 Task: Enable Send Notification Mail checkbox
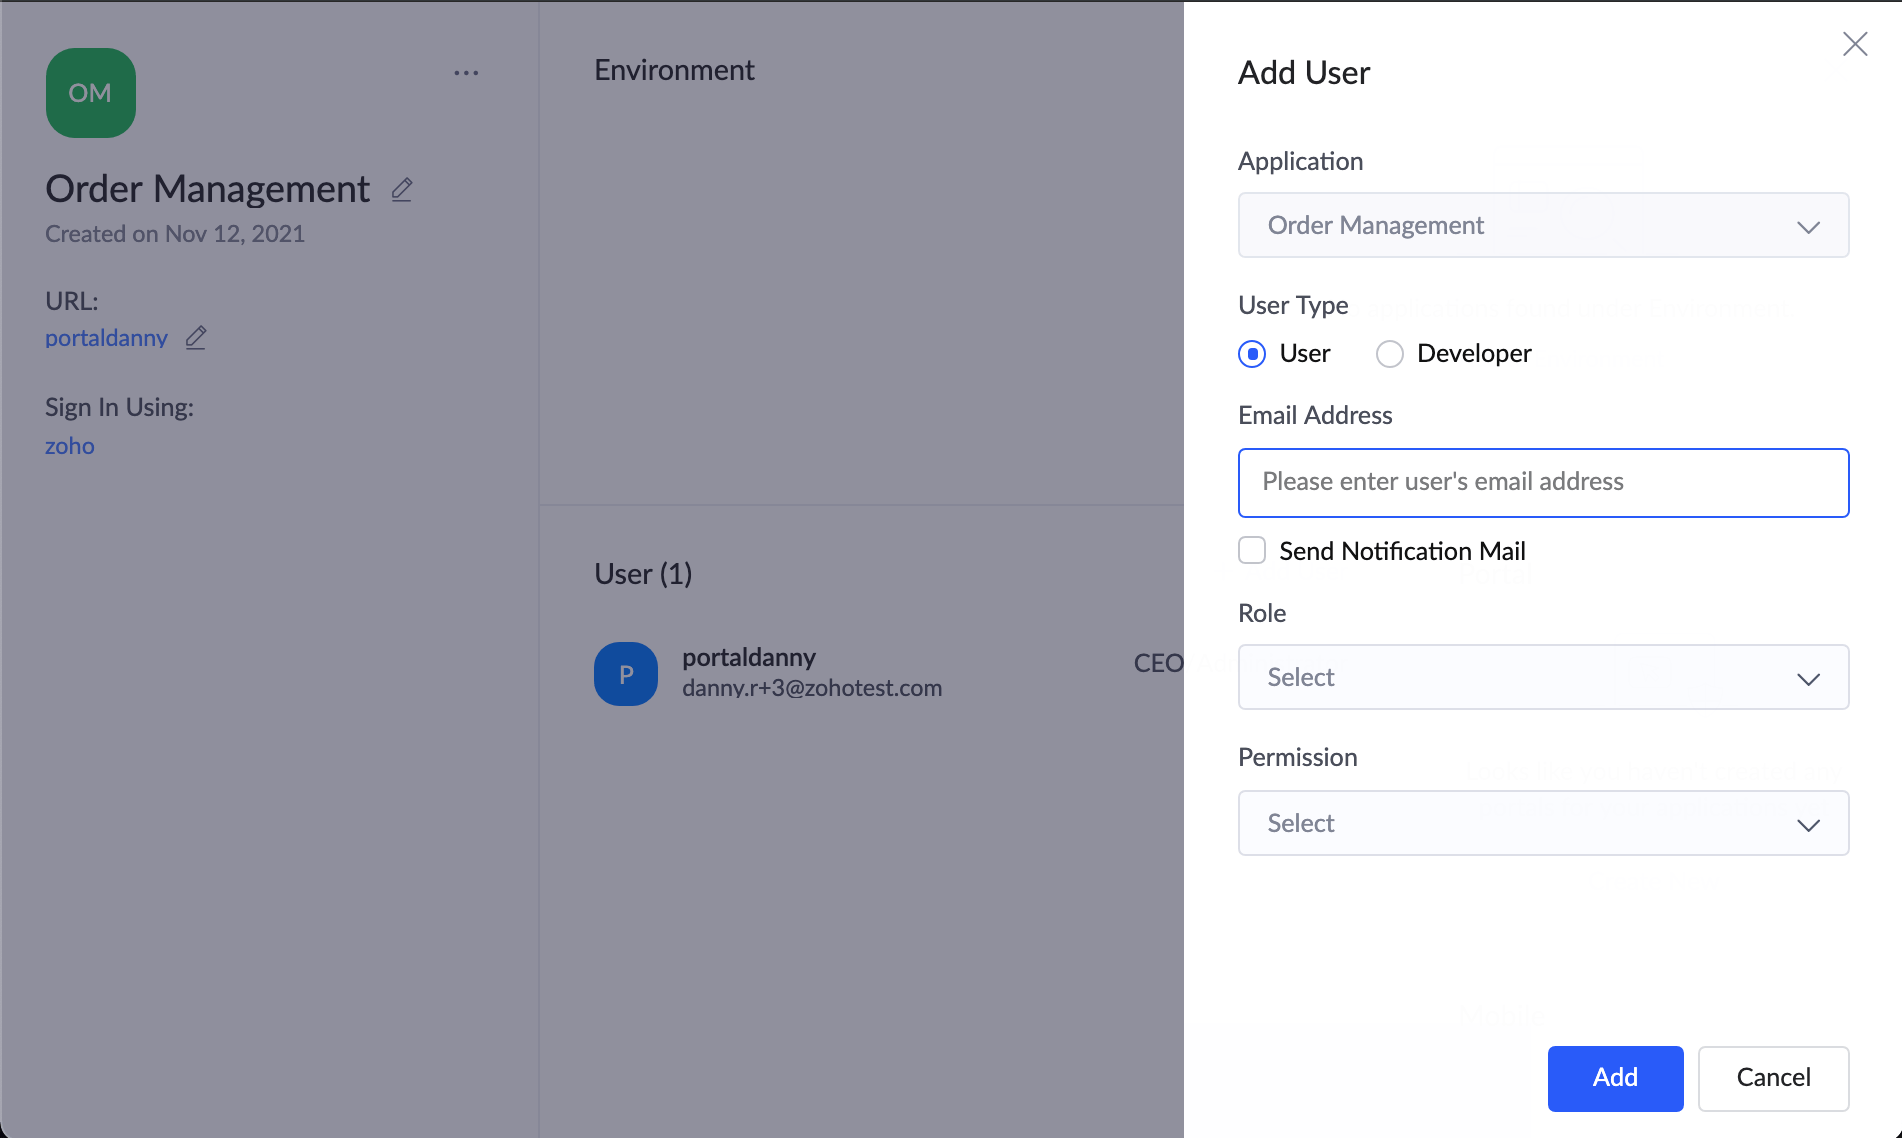pos(1252,551)
